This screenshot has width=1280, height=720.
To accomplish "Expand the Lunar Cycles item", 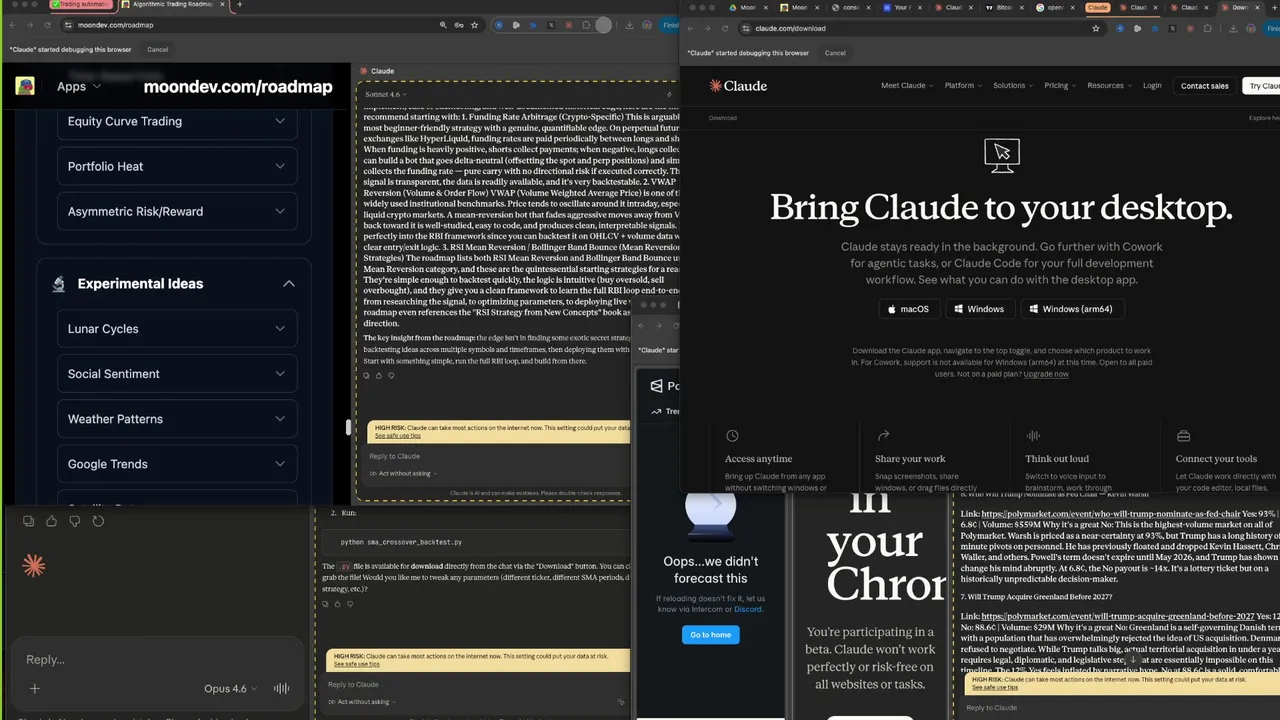I will coord(177,329).
